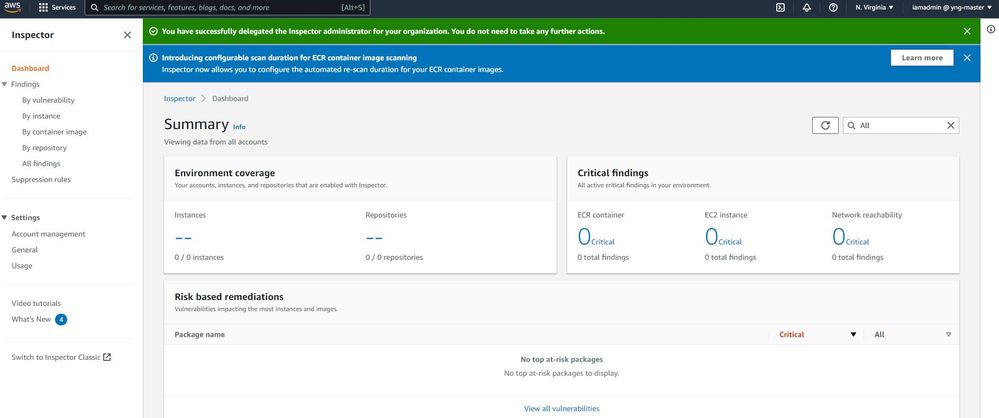Click the Critical findings heading
The width and height of the screenshot is (999, 418).
point(613,173)
